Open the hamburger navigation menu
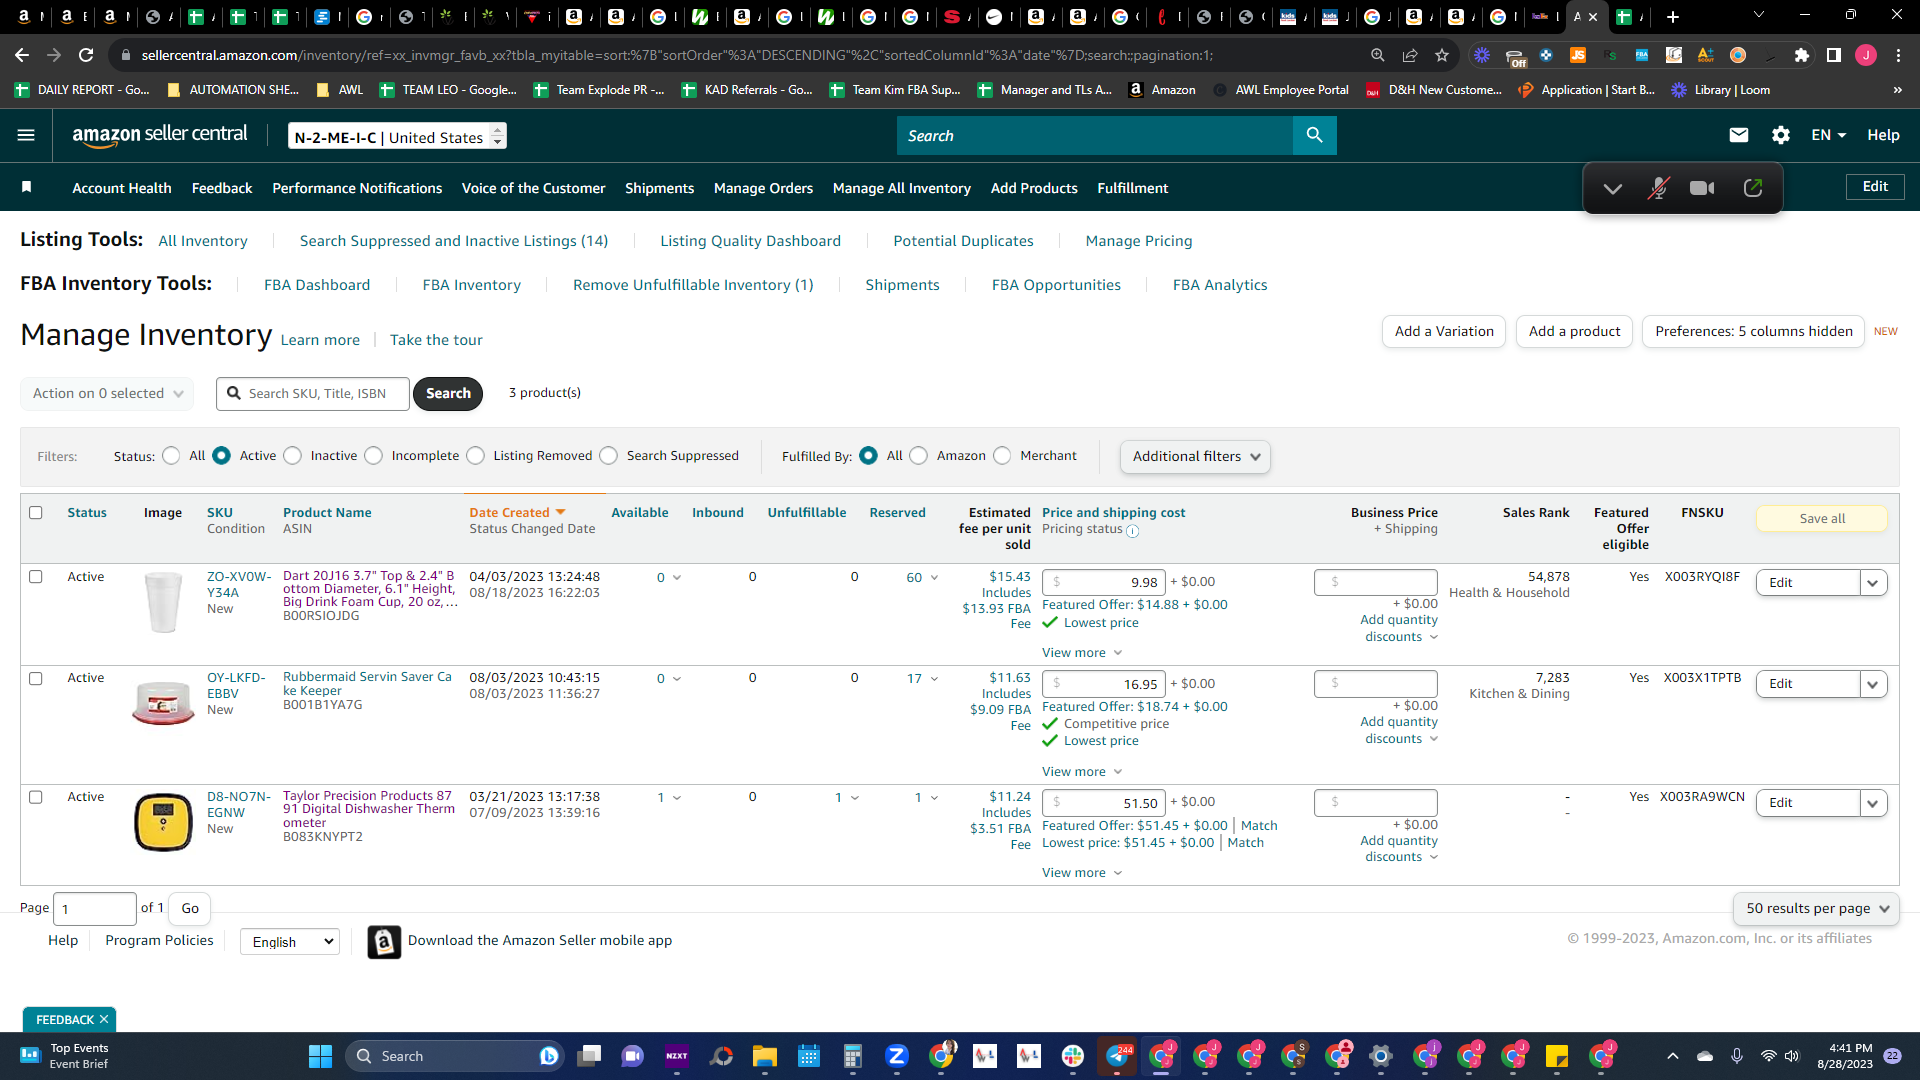The width and height of the screenshot is (1920, 1080). tap(26, 135)
